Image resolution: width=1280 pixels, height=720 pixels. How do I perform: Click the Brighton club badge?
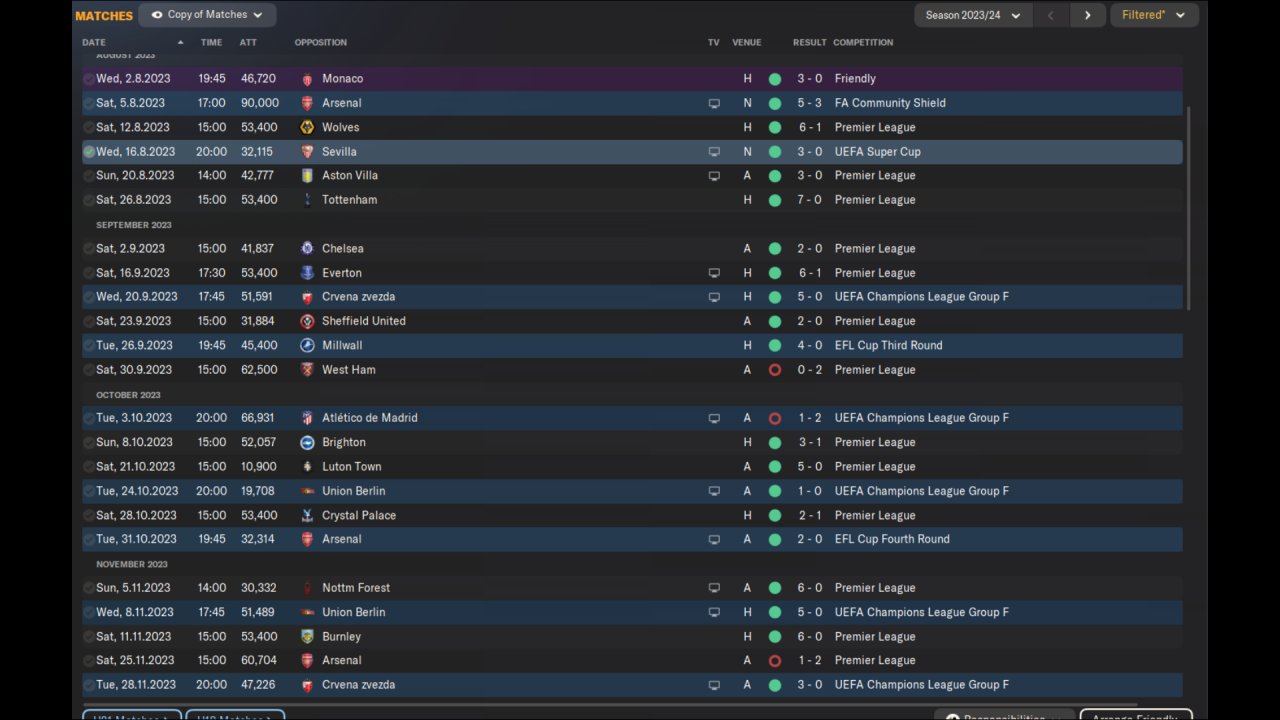coord(307,443)
